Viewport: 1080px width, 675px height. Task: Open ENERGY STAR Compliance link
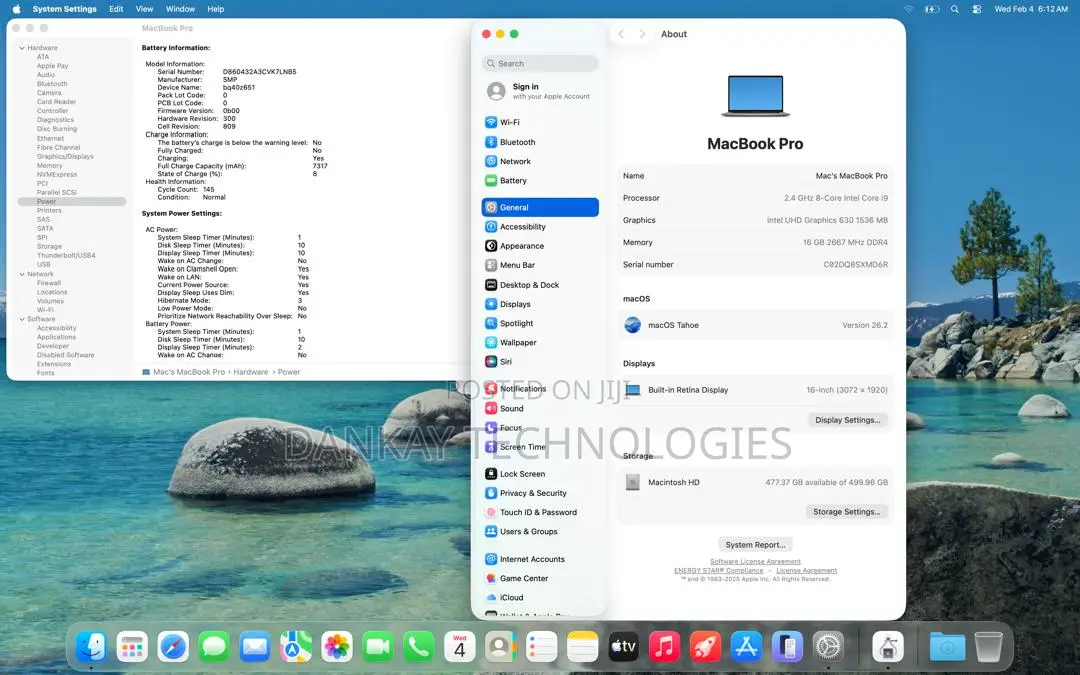tap(718, 570)
